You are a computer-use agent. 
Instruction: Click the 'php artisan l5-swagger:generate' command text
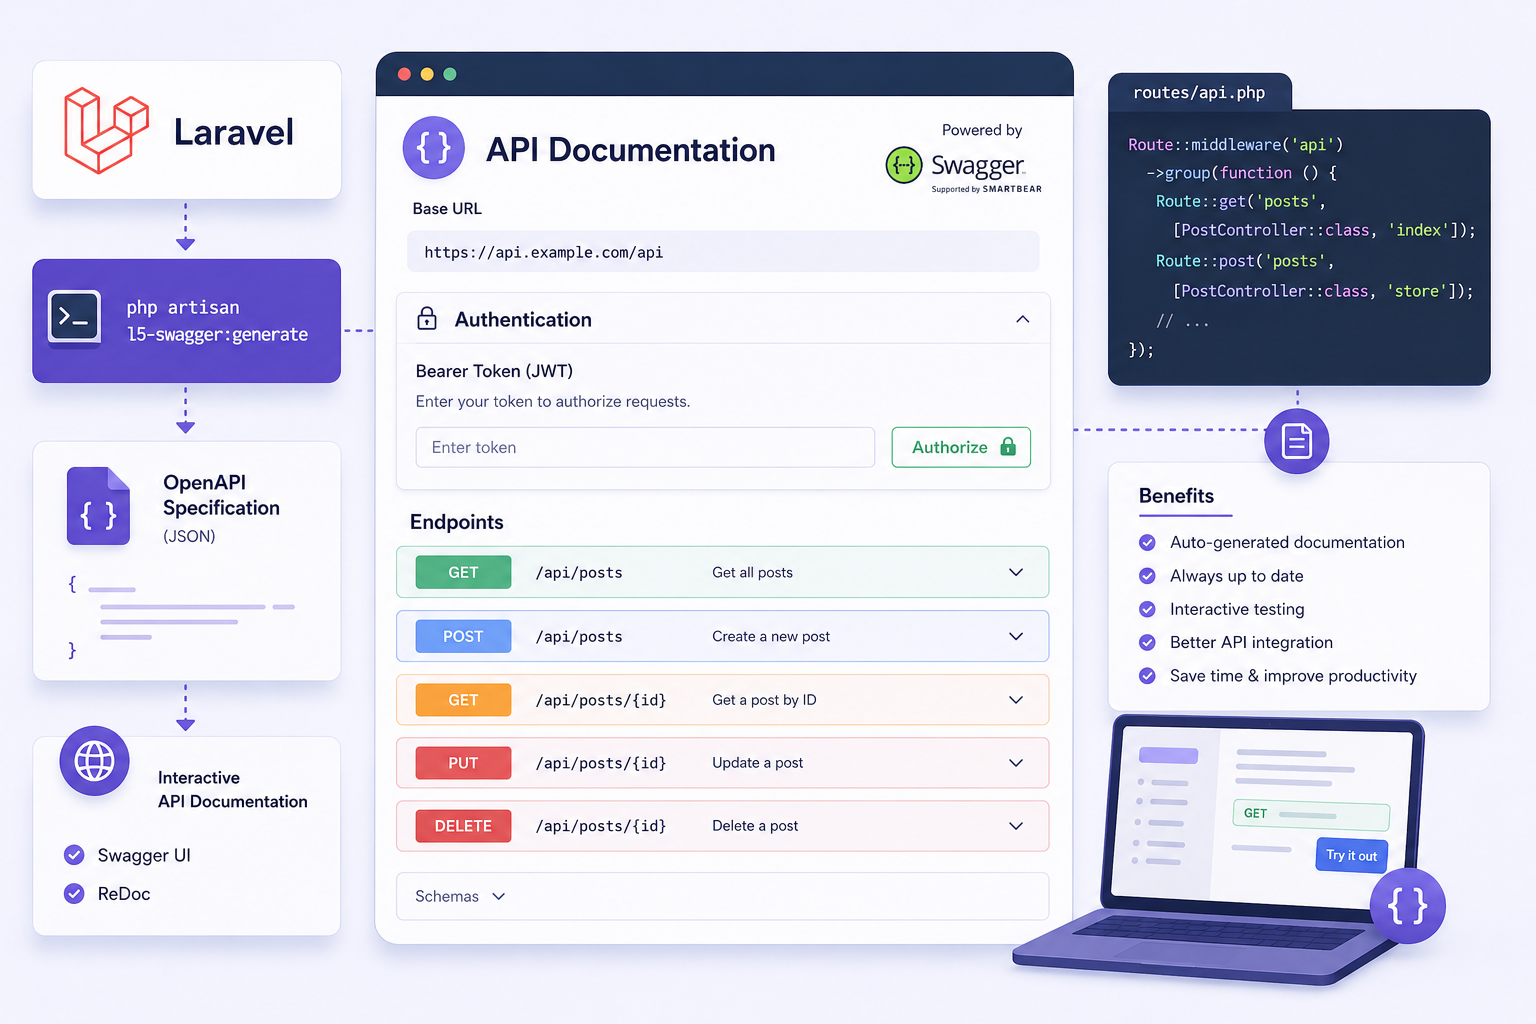[217, 321]
